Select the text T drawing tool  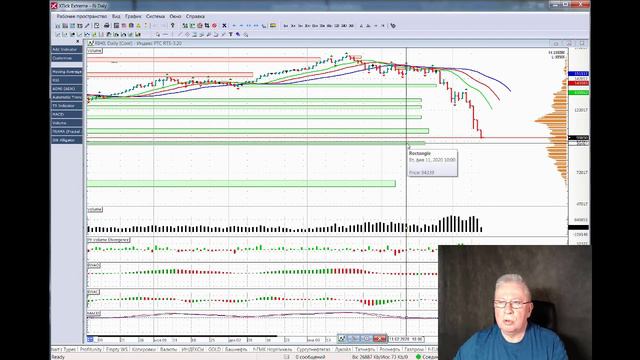point(231,35)
